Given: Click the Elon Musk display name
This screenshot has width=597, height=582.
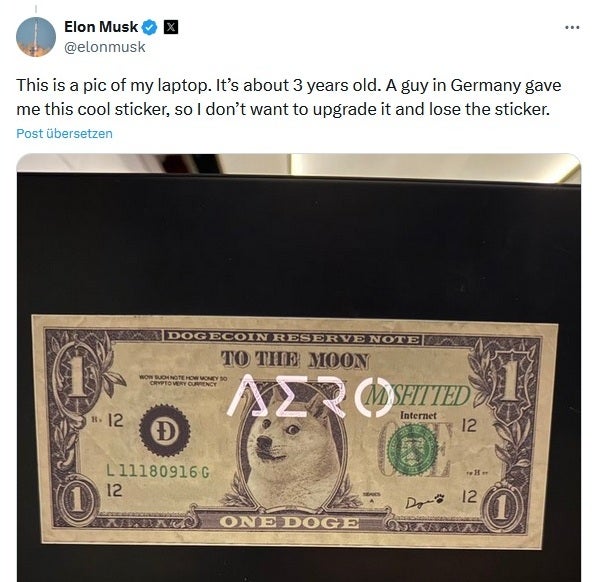Looking at the screenshot, I should (101, 27).
